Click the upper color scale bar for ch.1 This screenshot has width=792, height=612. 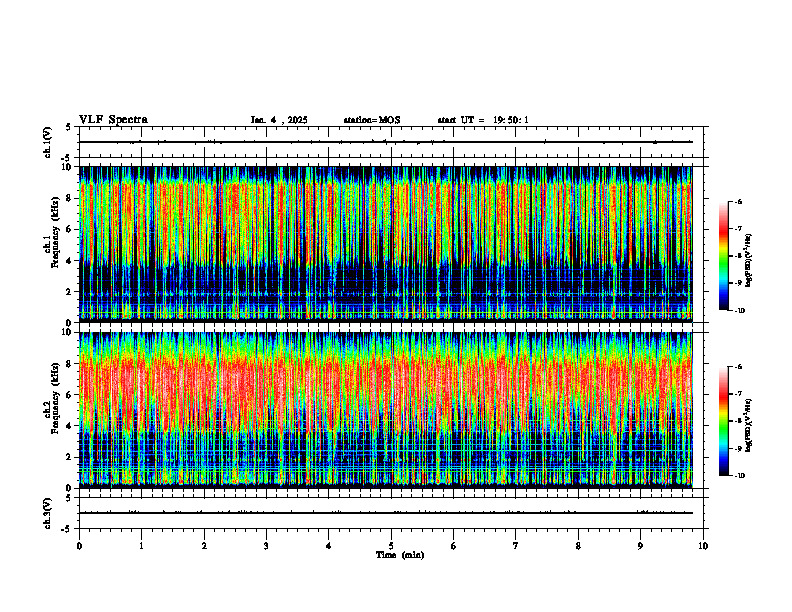click(723, 256)
